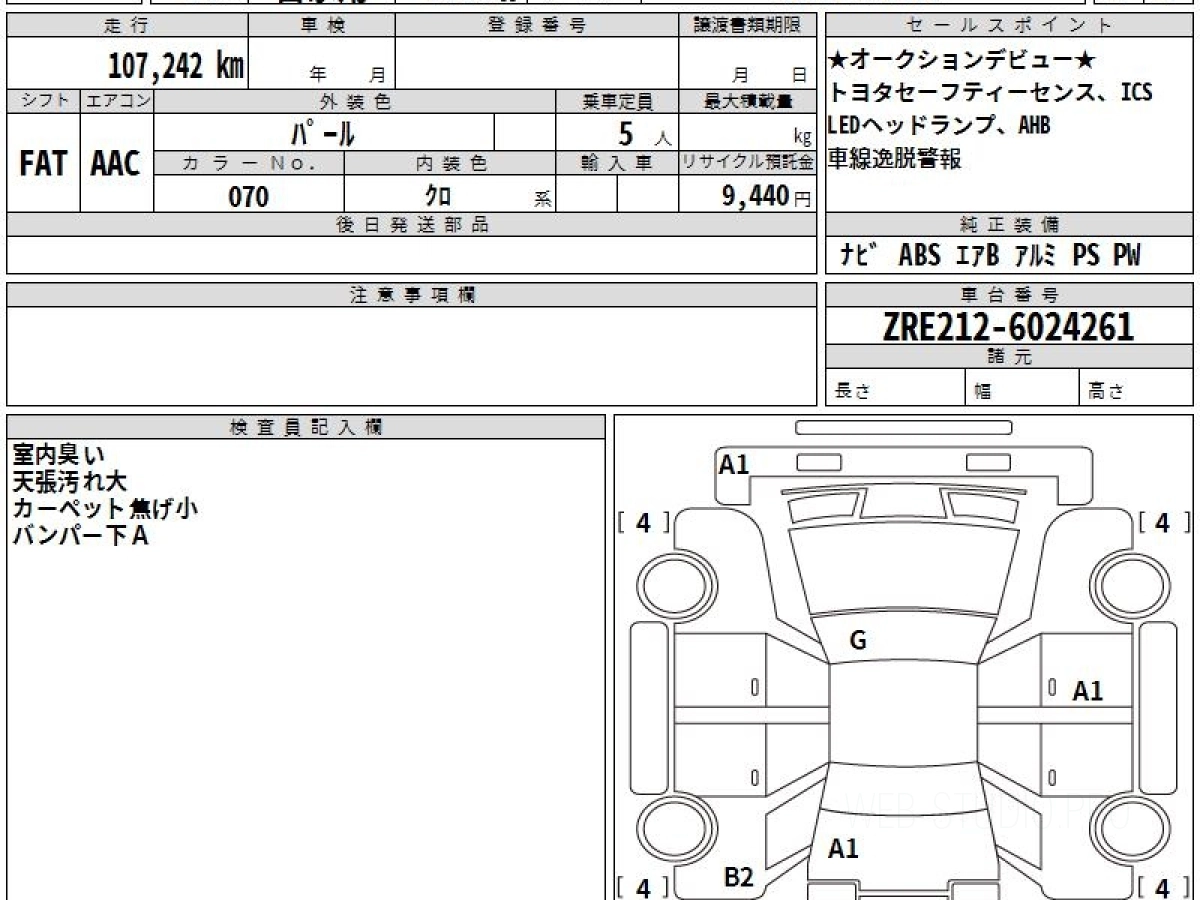
Task: Select the ABS equipment entry
Action: pos(919,256)
